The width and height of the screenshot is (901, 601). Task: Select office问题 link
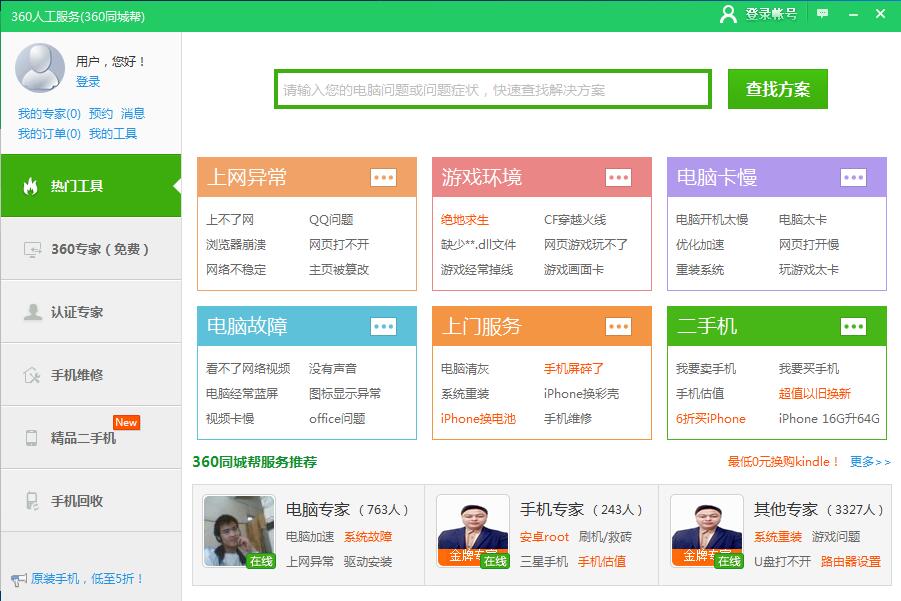337,418
